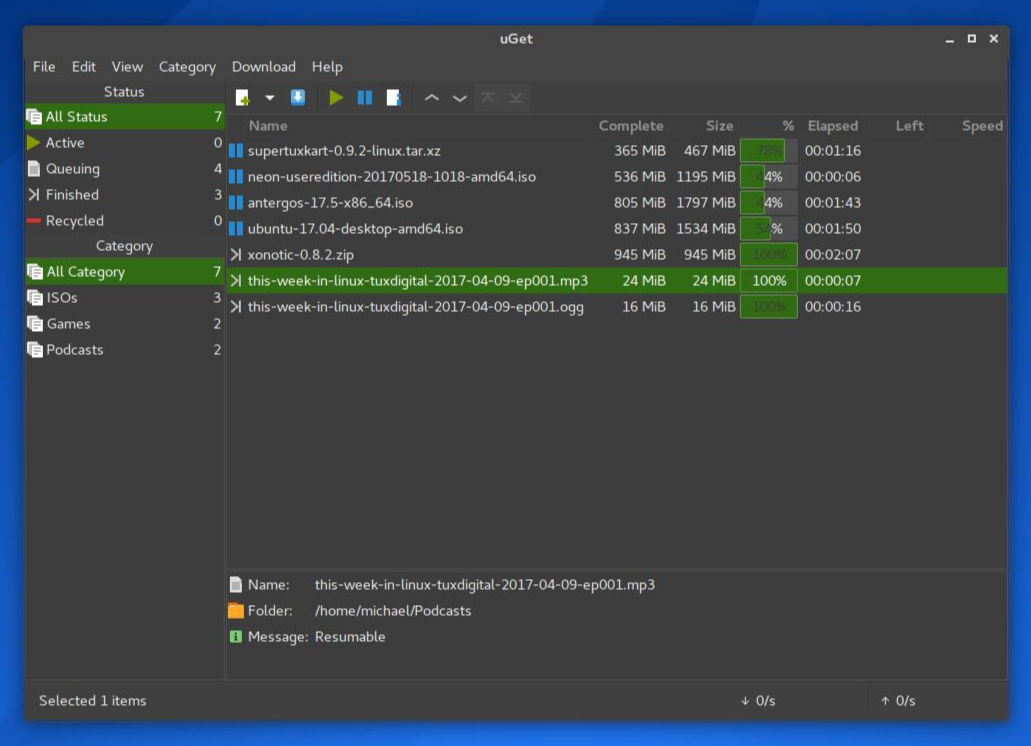The height and width of the screenshot is (746, 1031).
Task: Click the save/grab clipboard download icon
Action: point(298,98)
